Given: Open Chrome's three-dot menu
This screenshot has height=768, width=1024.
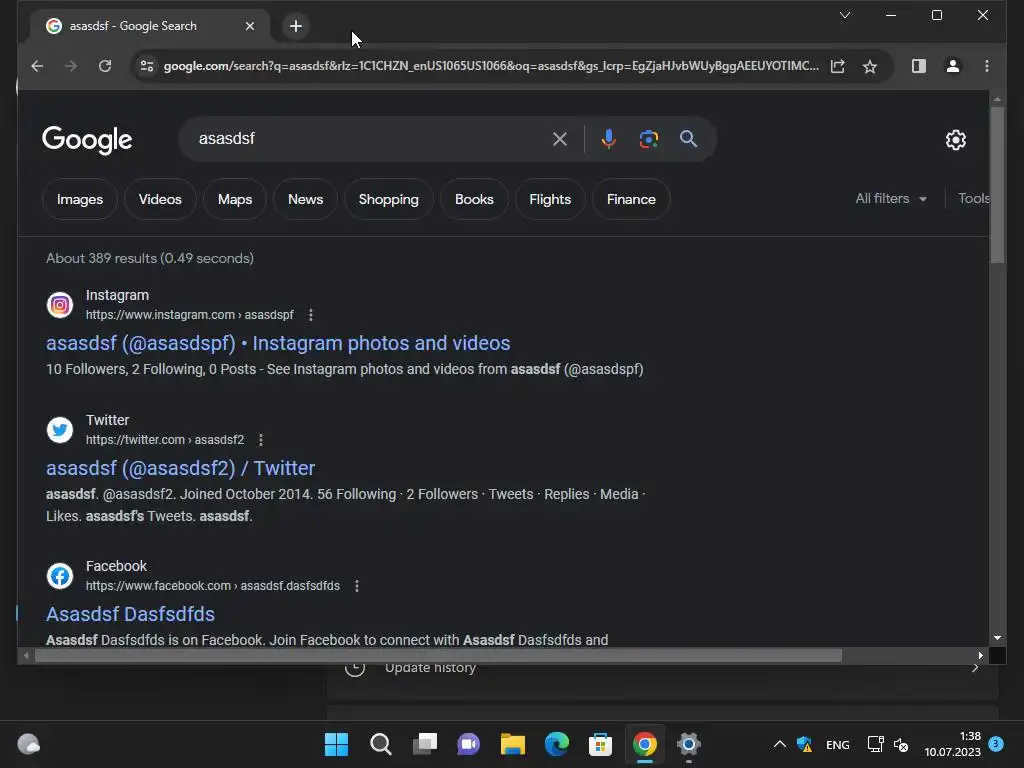Looking at the screenshot, I should point(987,66).
